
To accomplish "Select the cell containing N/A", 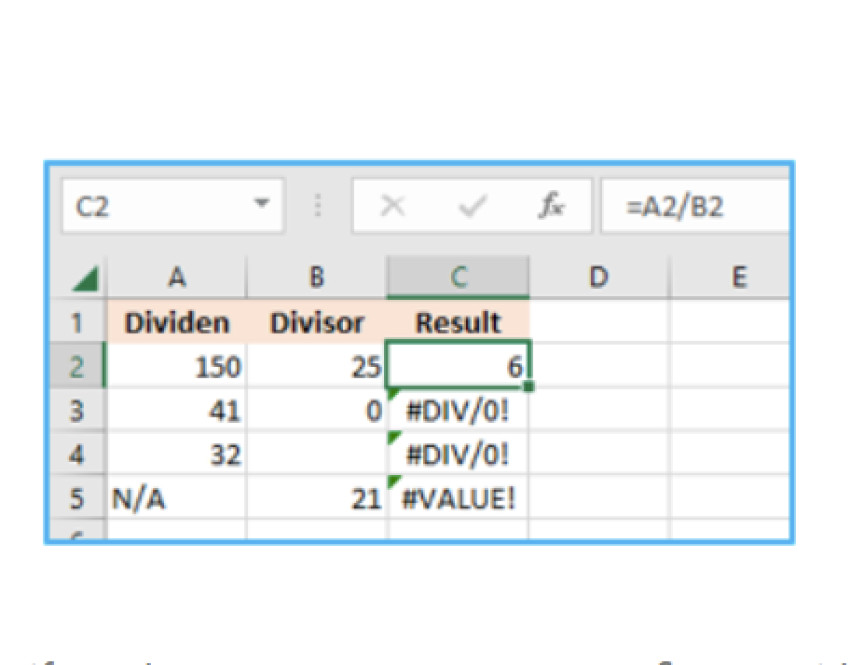I will [175, 498].
